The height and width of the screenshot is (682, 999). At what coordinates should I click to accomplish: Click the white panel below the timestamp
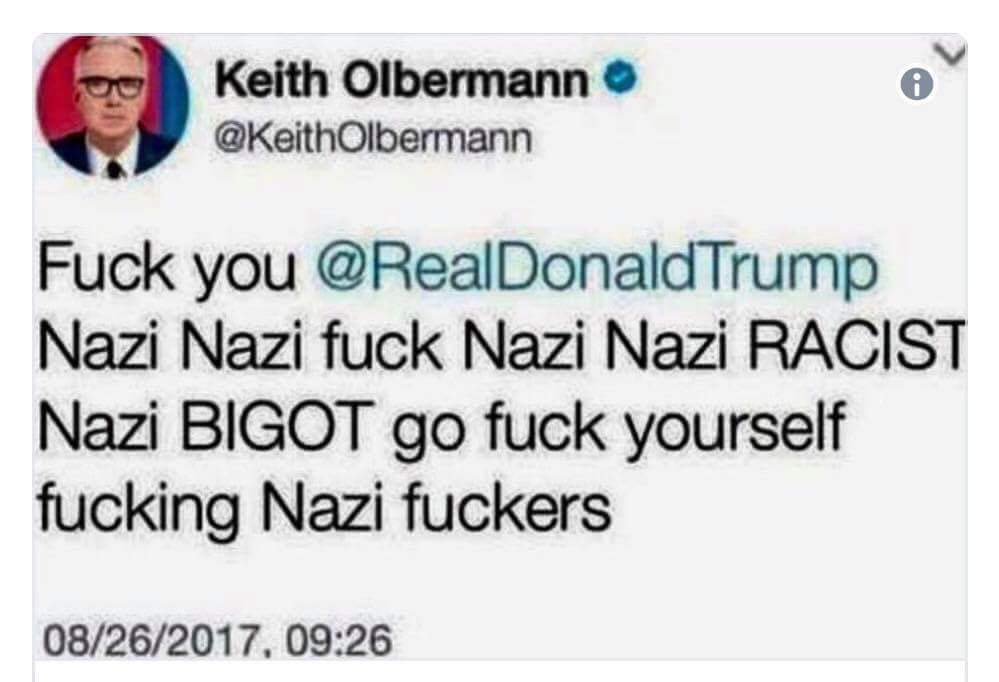pos(500,672)
